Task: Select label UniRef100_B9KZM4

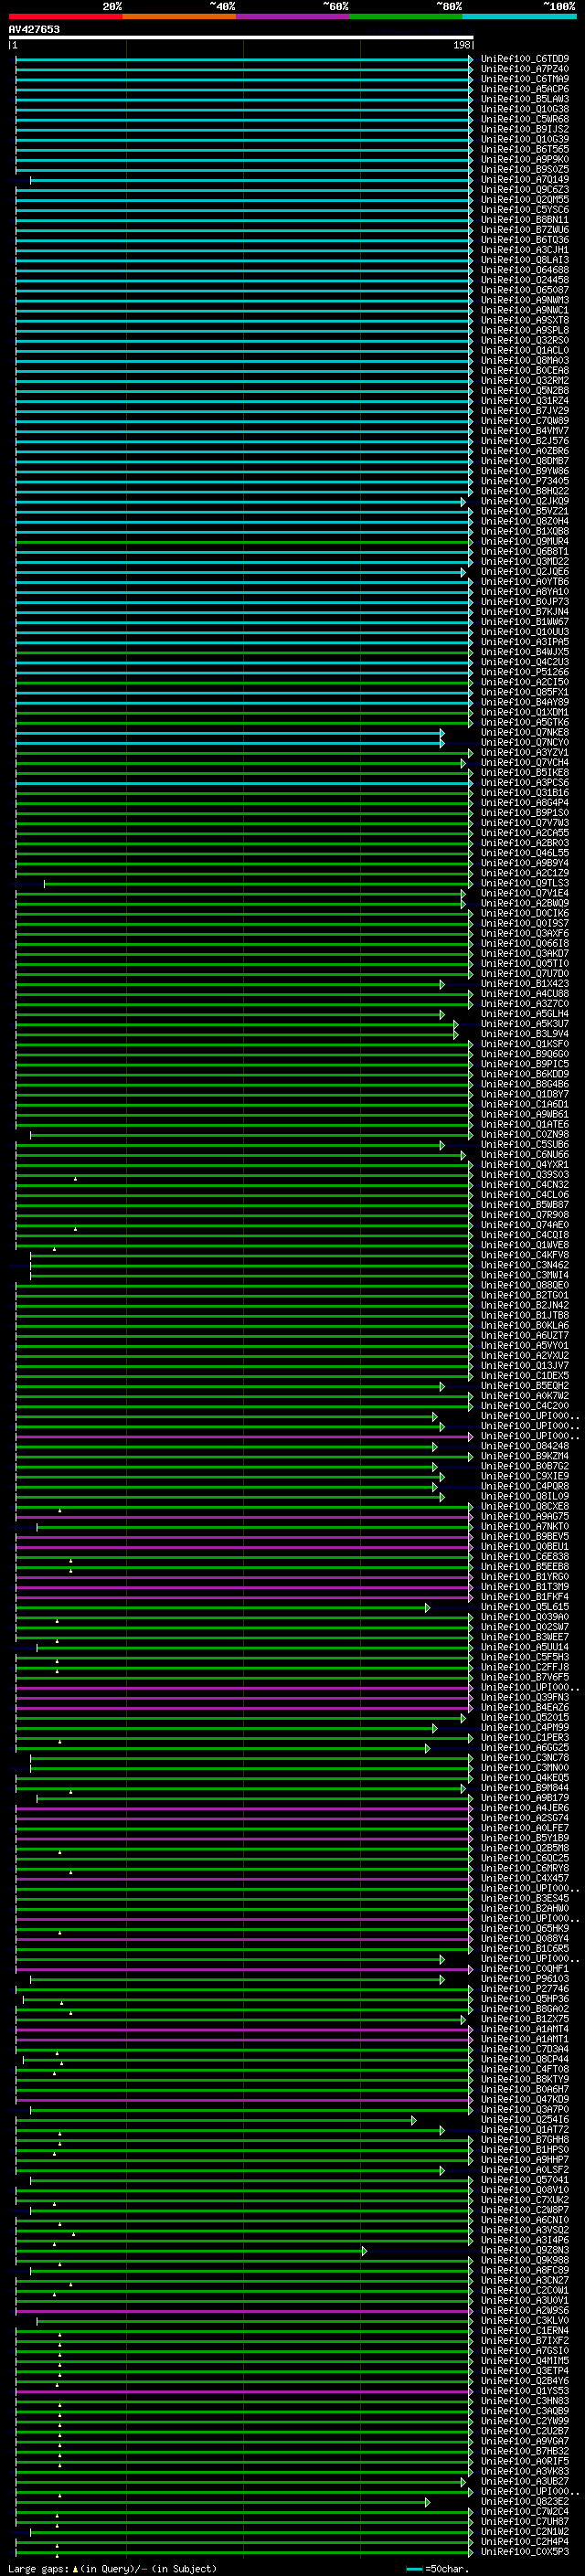Action: point(525,1456)
